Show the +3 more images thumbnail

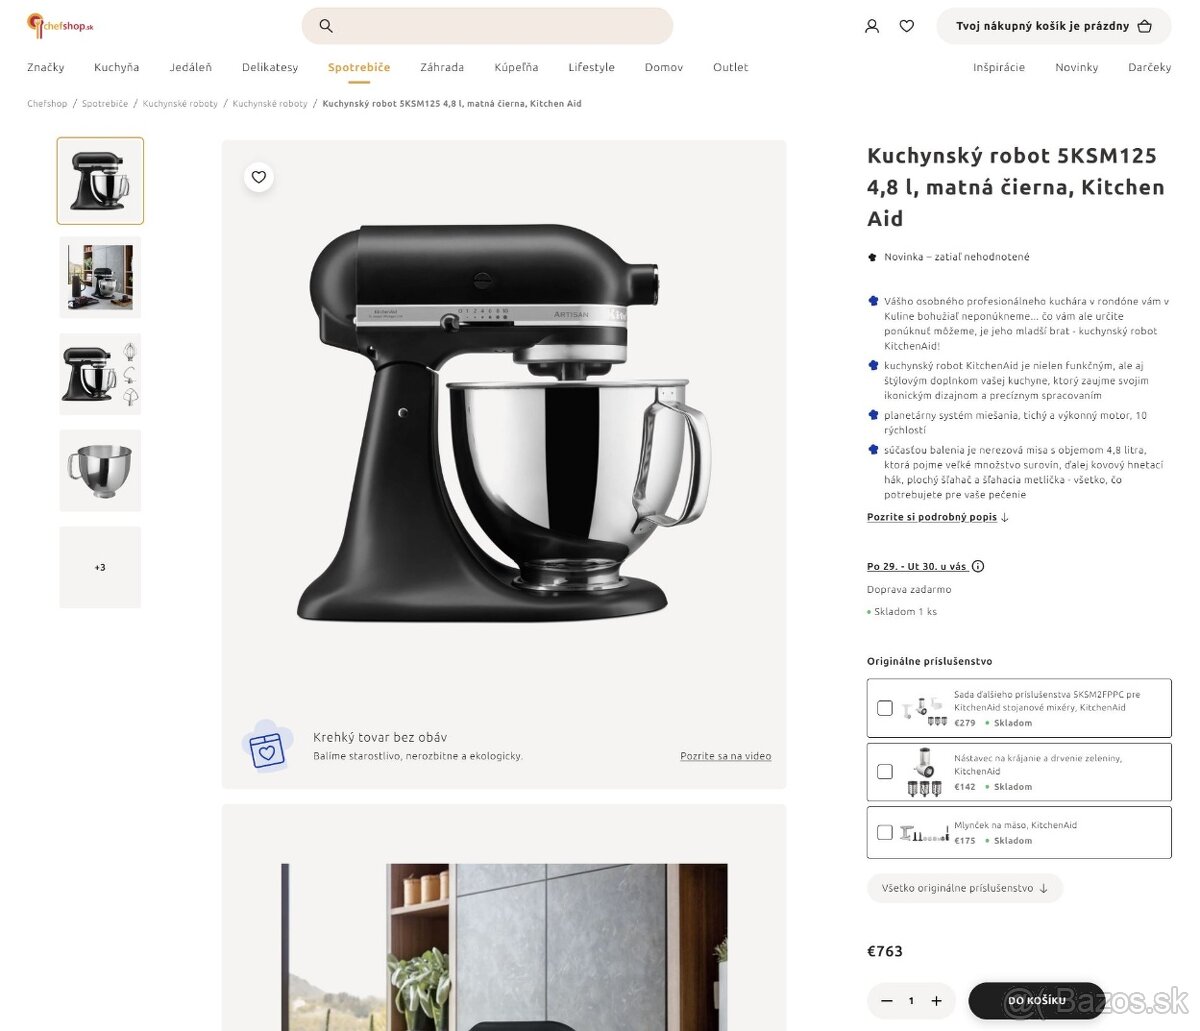pos(100,567)
